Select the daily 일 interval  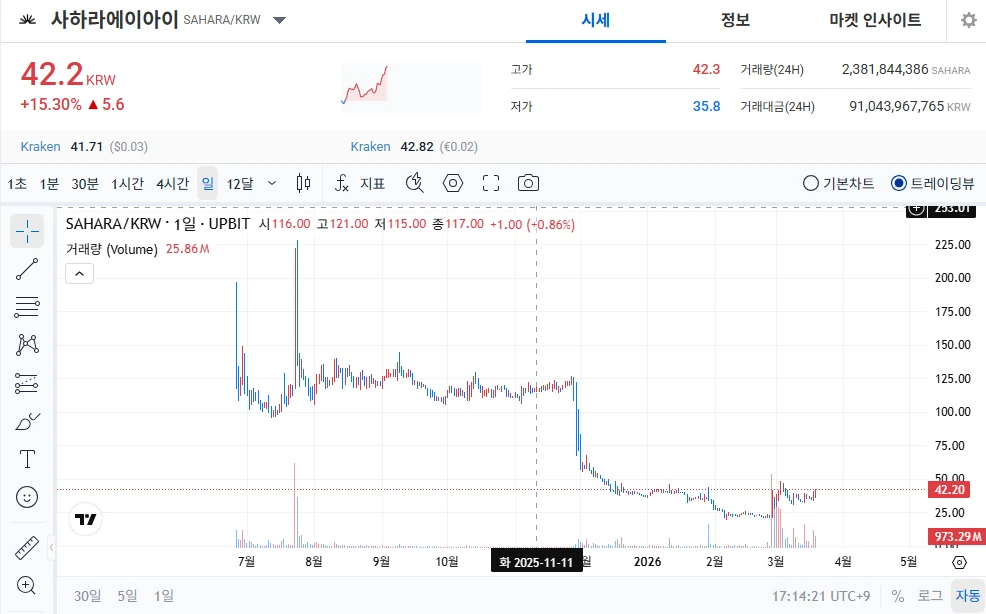pyautogui.click(x=208, y=183)
